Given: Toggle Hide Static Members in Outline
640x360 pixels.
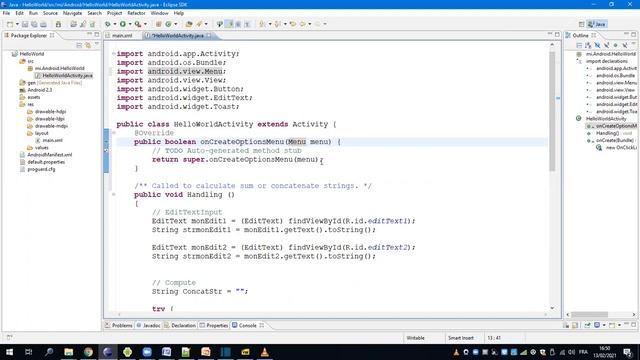Looking at the screenshot, I should point(607,45).
